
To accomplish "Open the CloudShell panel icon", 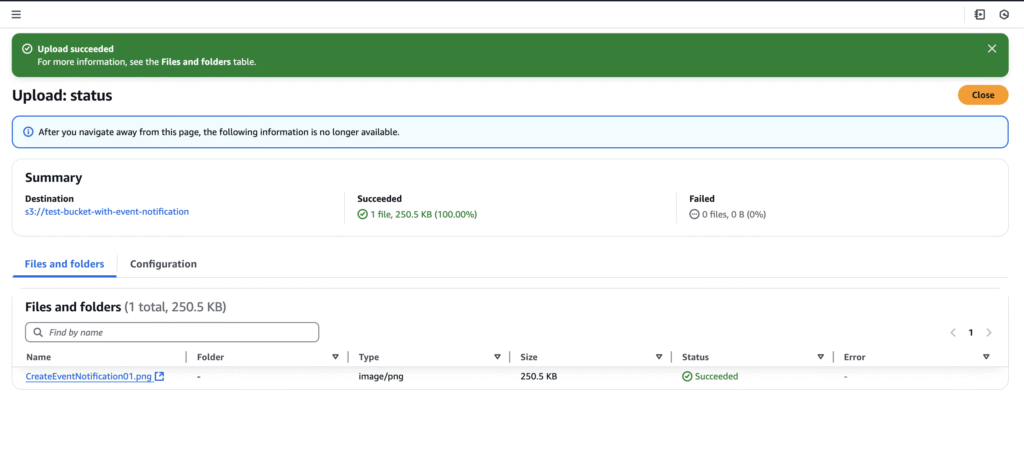I will (x=980, y=14).
